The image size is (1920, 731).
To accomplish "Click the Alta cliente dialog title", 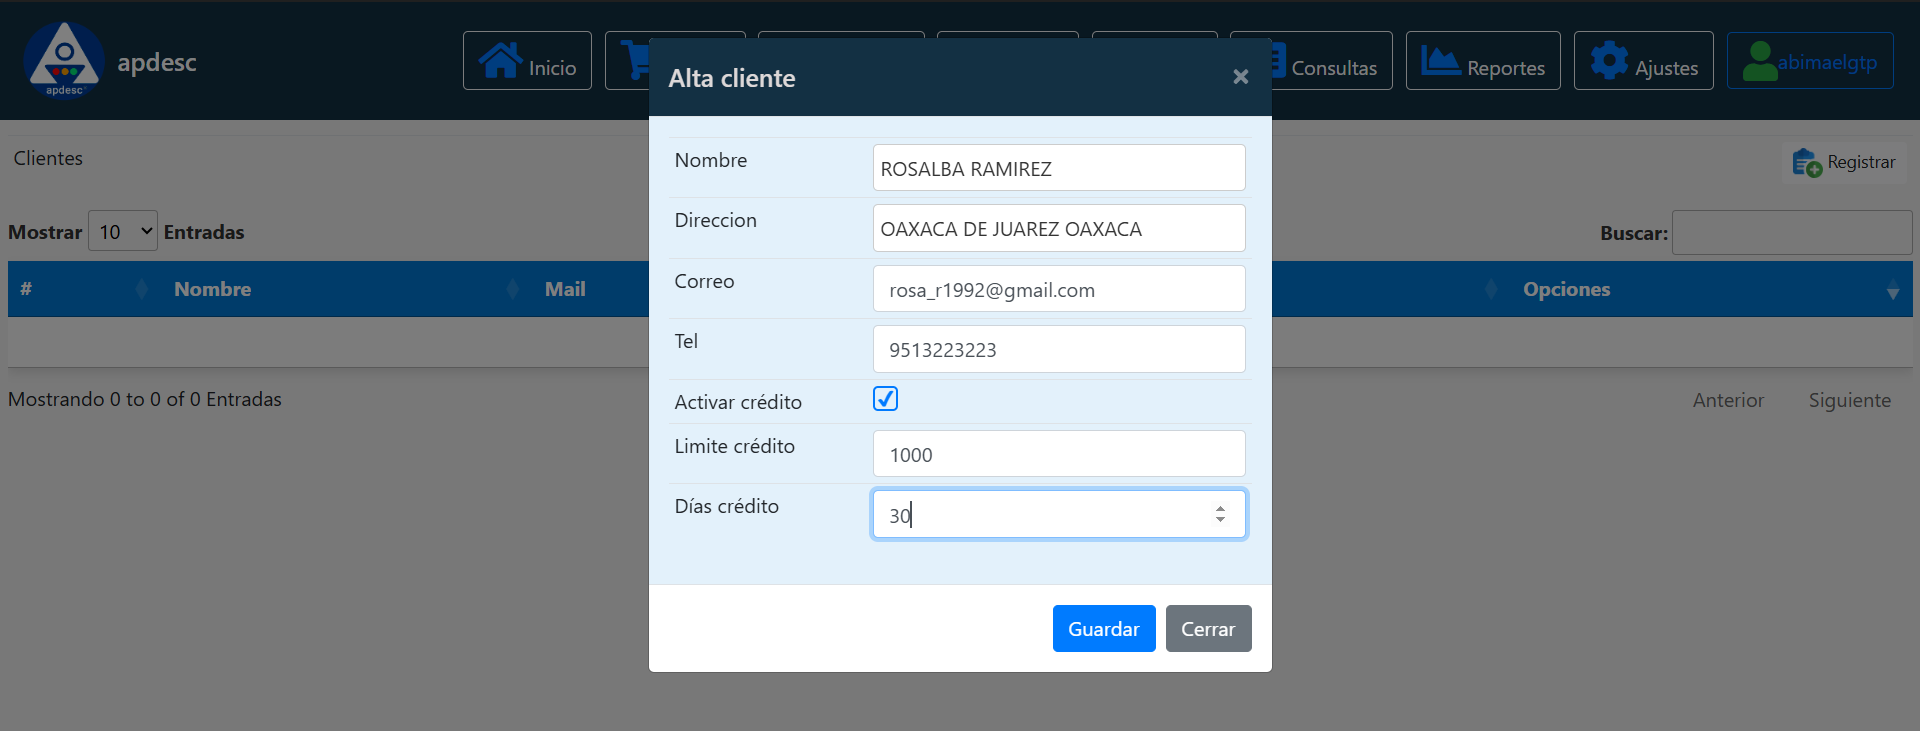I will [x=732, y=78].
